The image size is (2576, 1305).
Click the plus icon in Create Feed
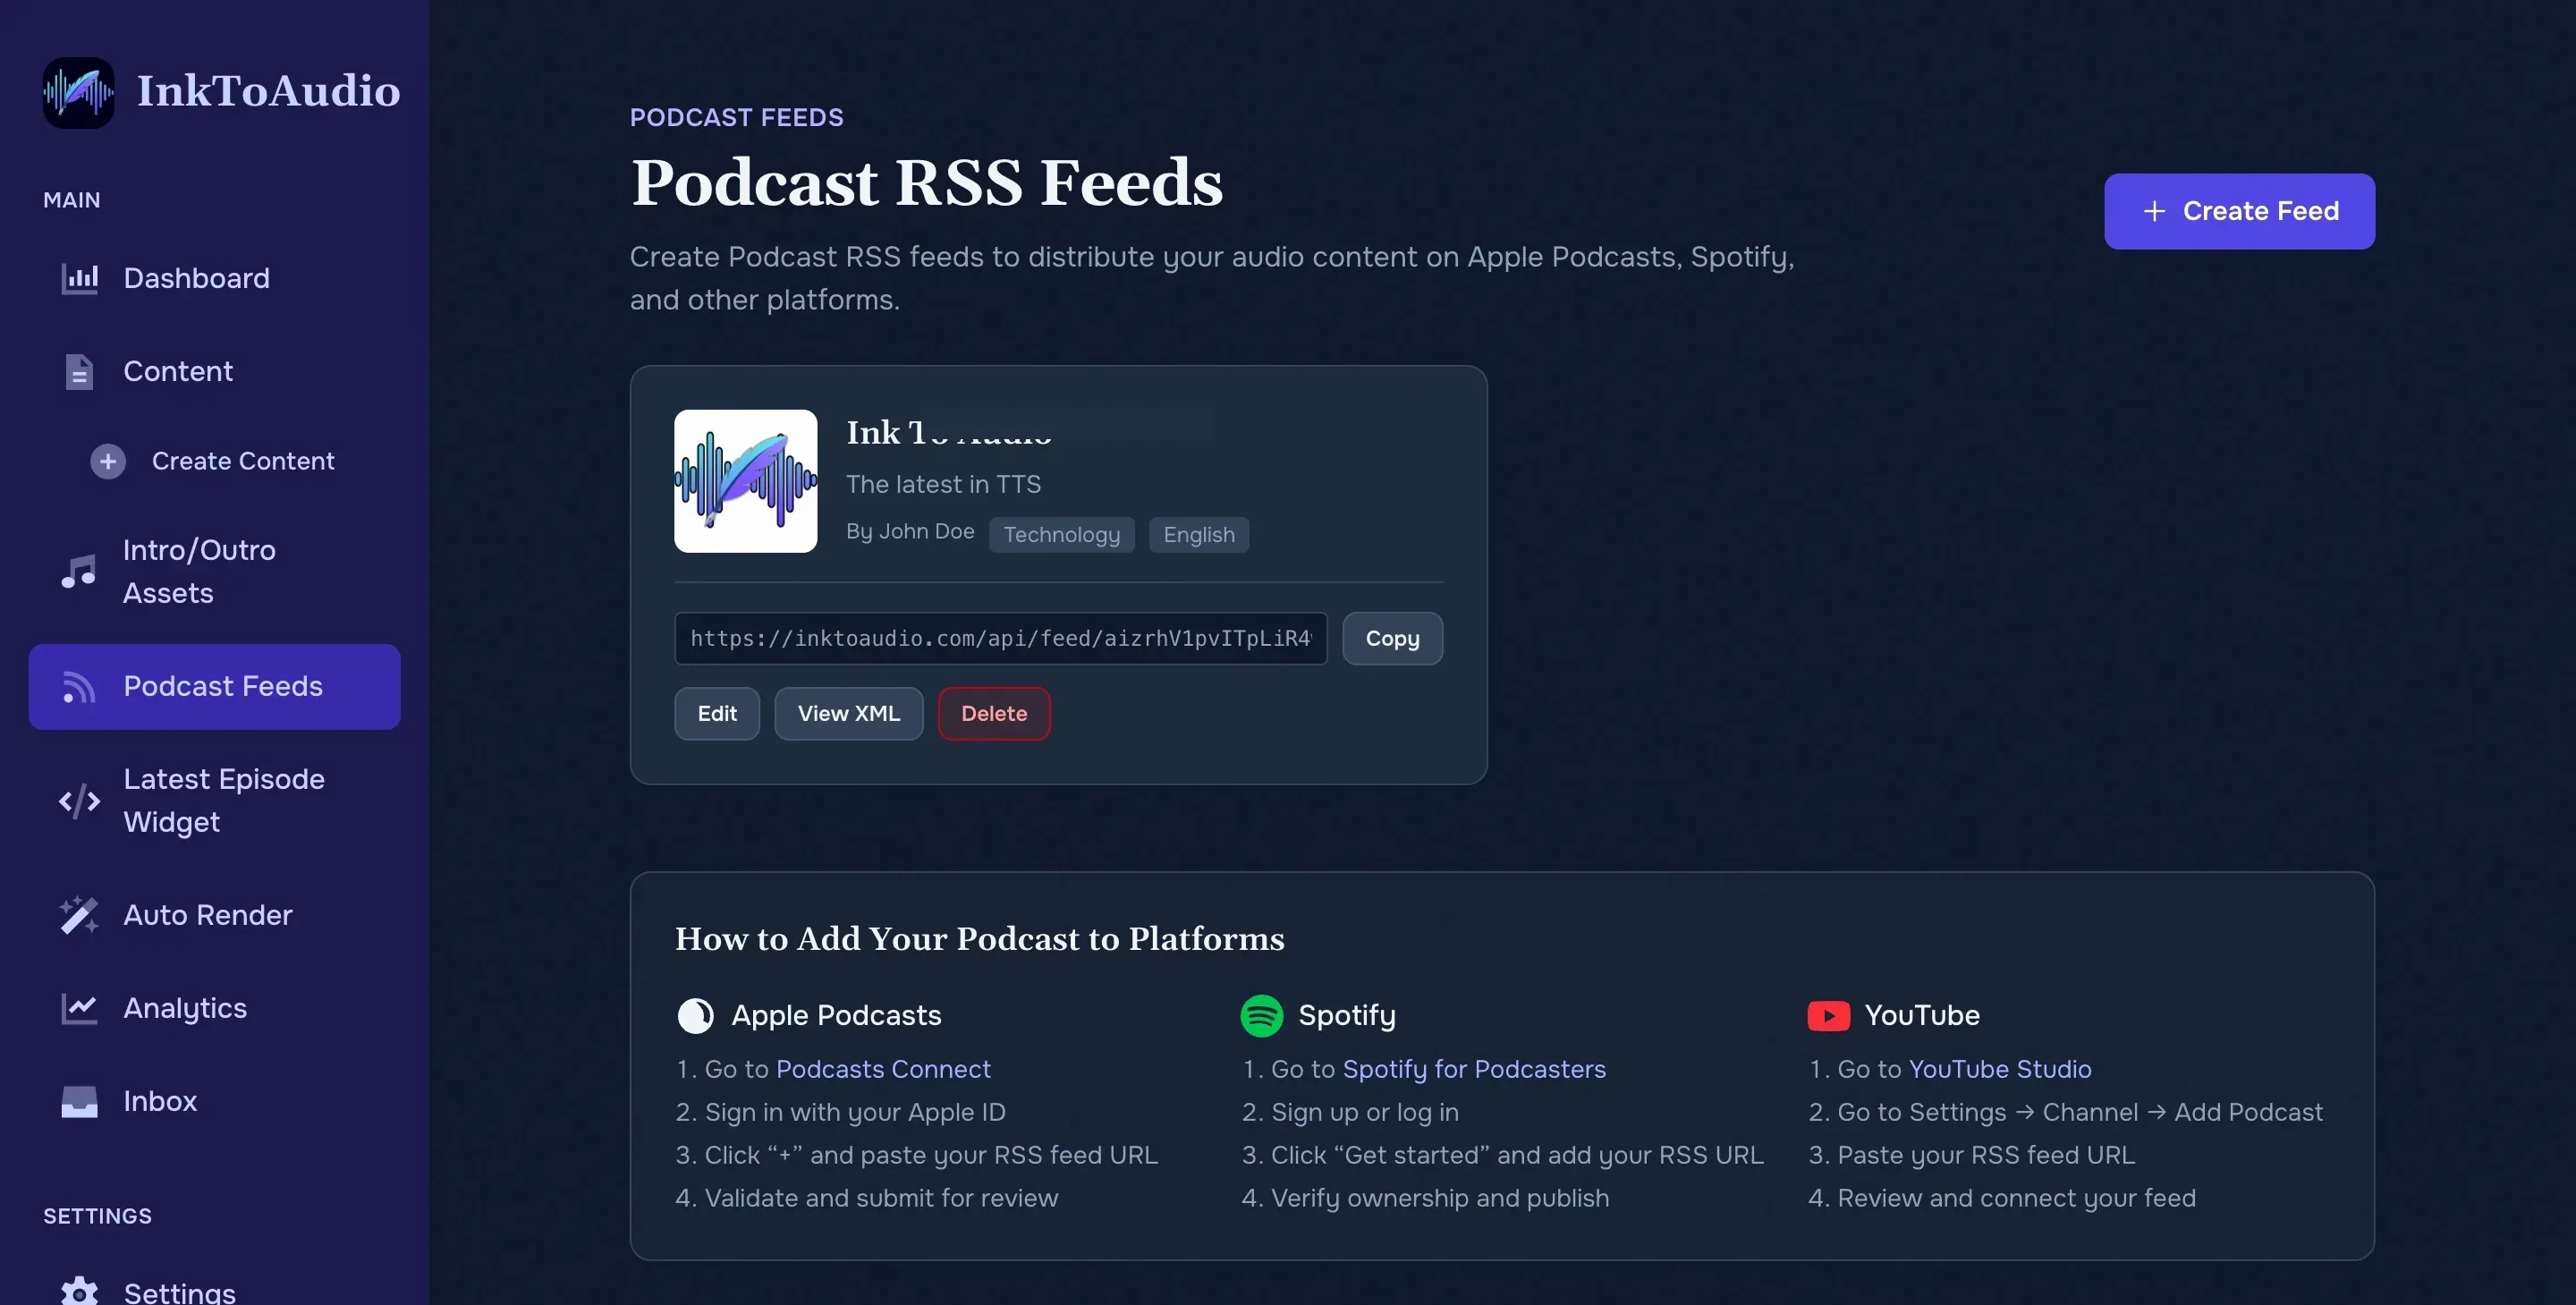pyautogui.click(x=2154, y=211)
